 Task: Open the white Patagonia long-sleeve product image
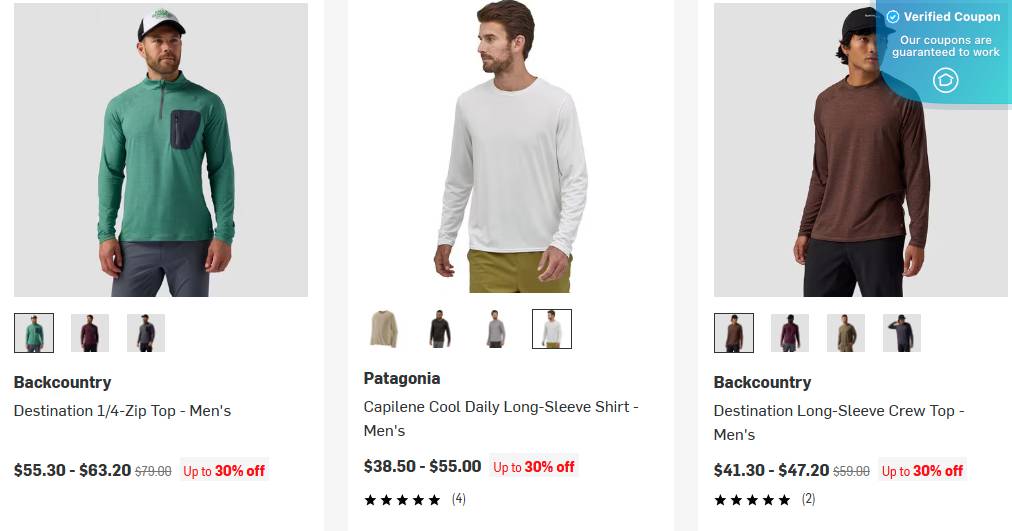click(x=511, y=148)
